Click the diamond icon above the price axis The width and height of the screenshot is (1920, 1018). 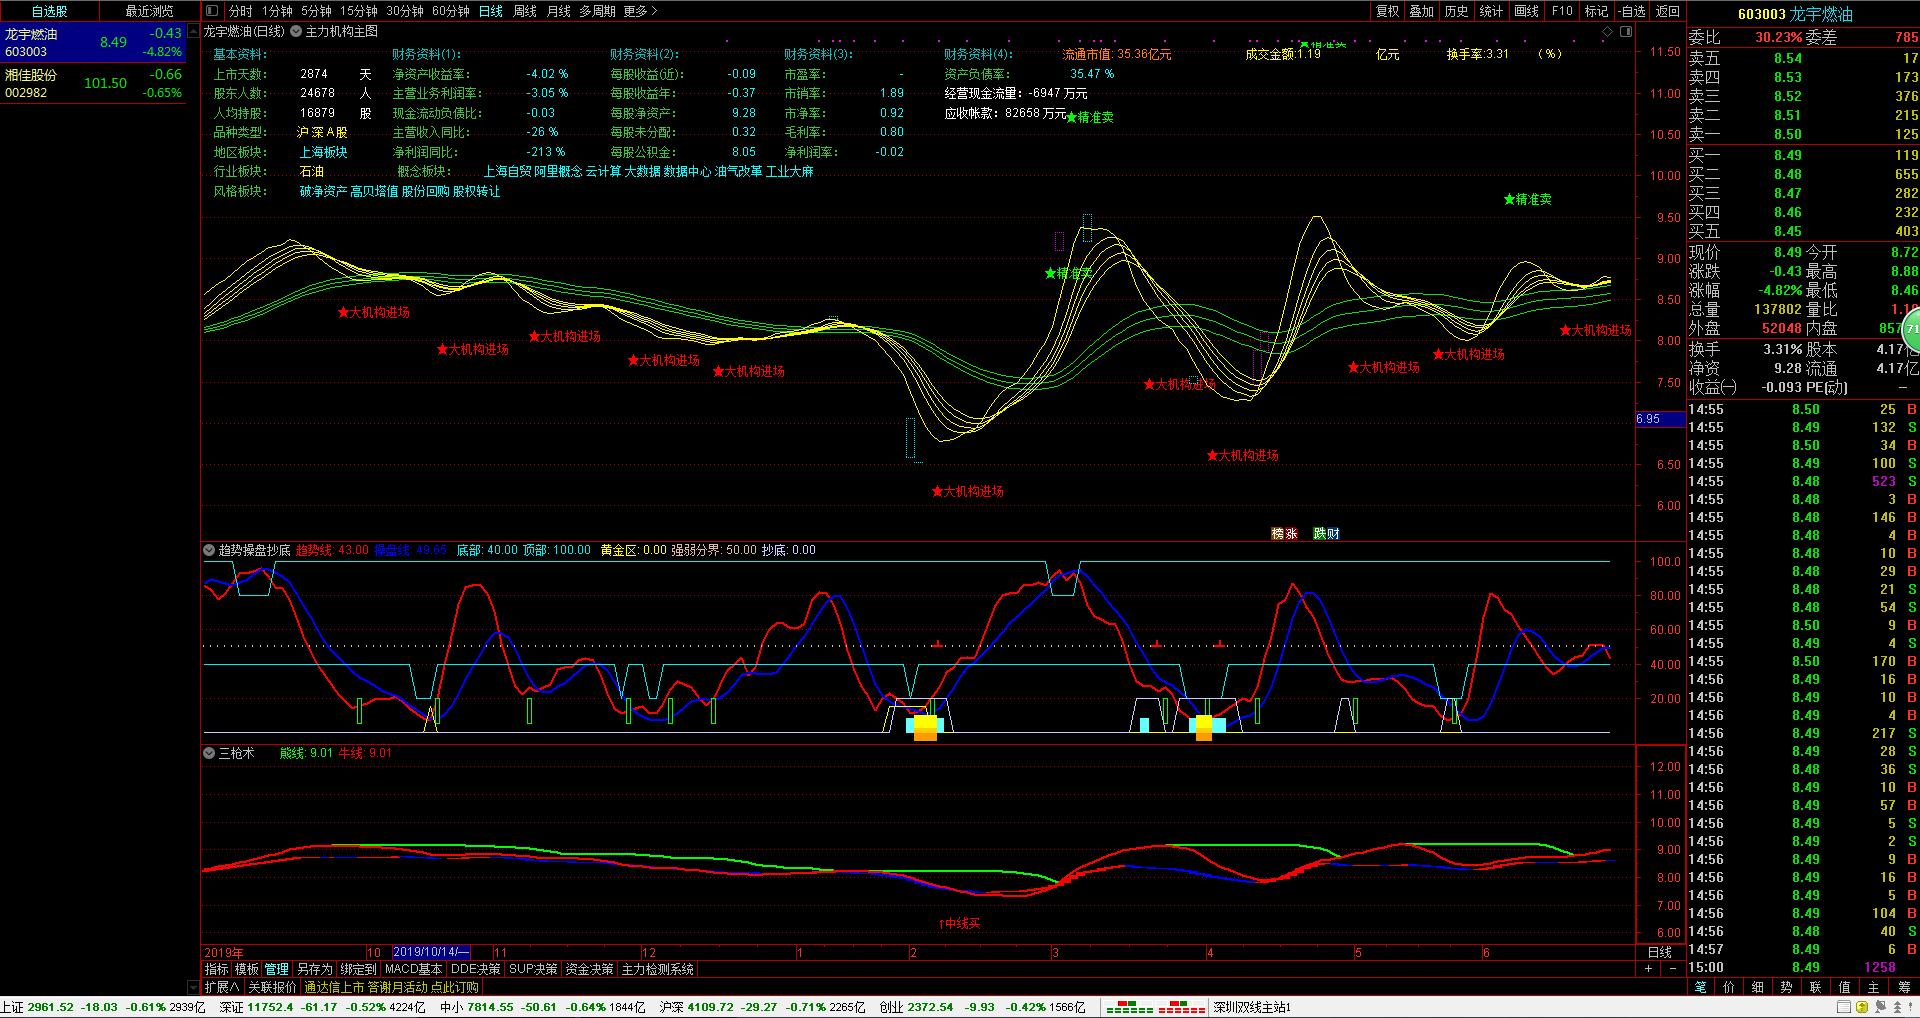tap(1607, 32)
